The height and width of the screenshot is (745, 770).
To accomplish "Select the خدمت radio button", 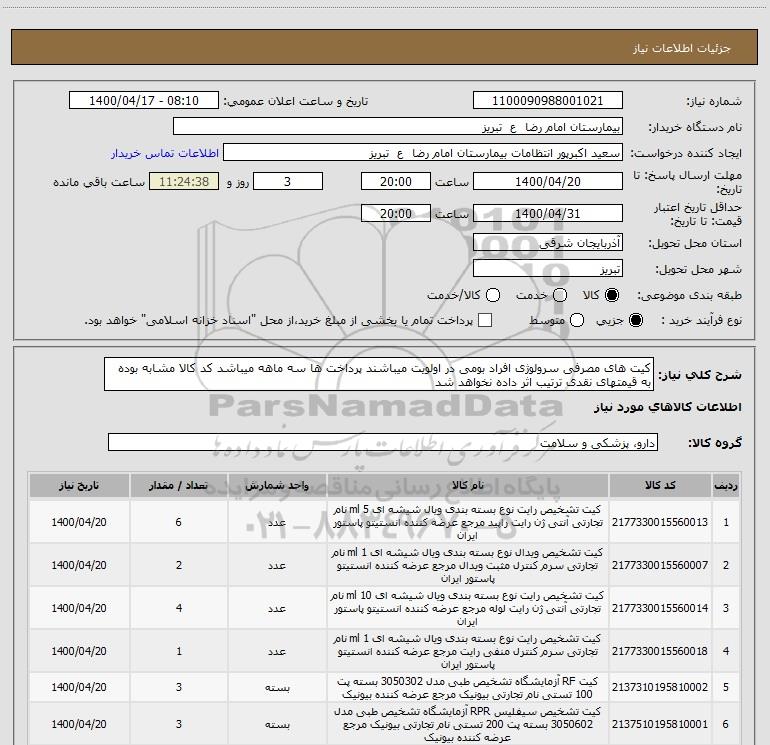I will coord(560,295).
